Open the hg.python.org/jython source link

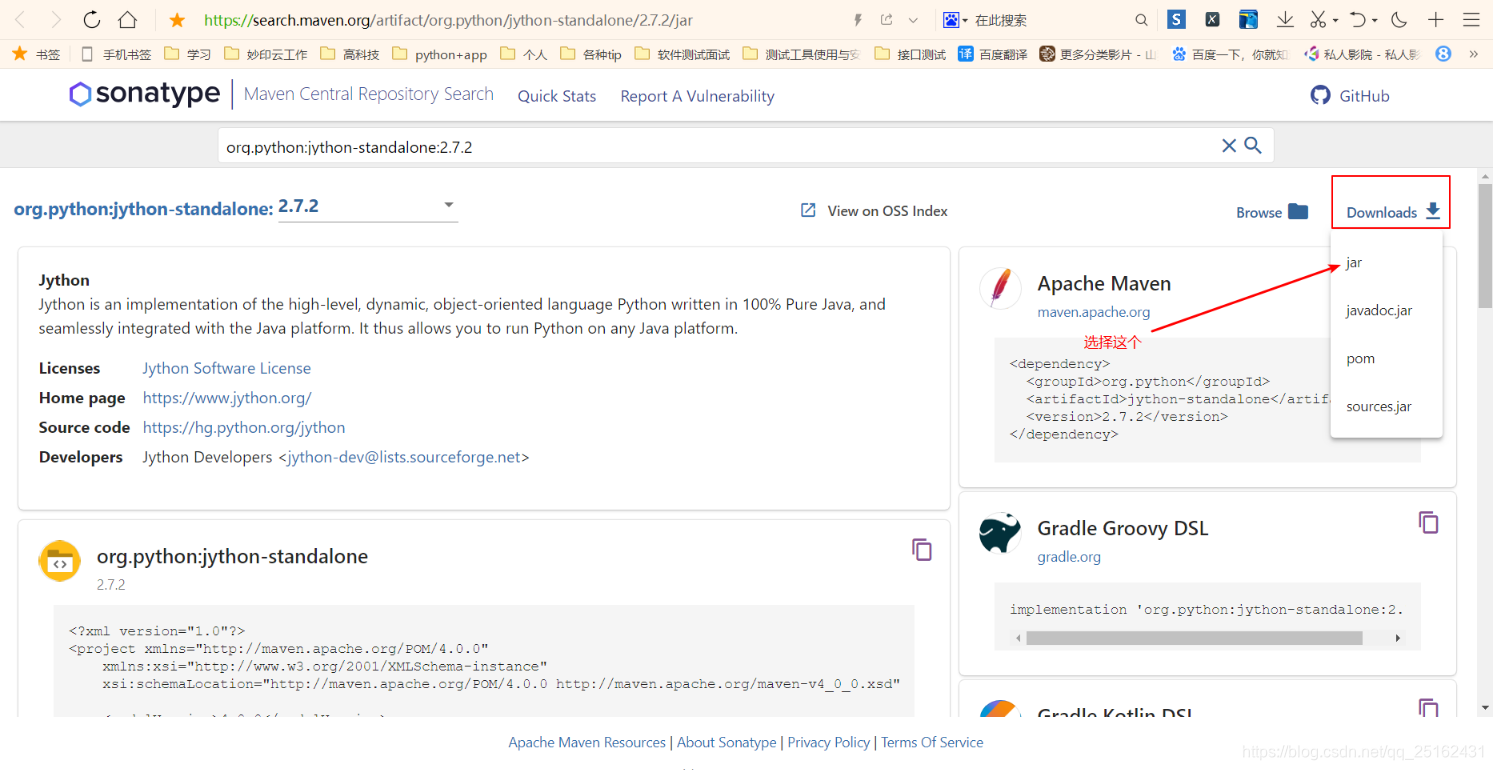[244, 427]
